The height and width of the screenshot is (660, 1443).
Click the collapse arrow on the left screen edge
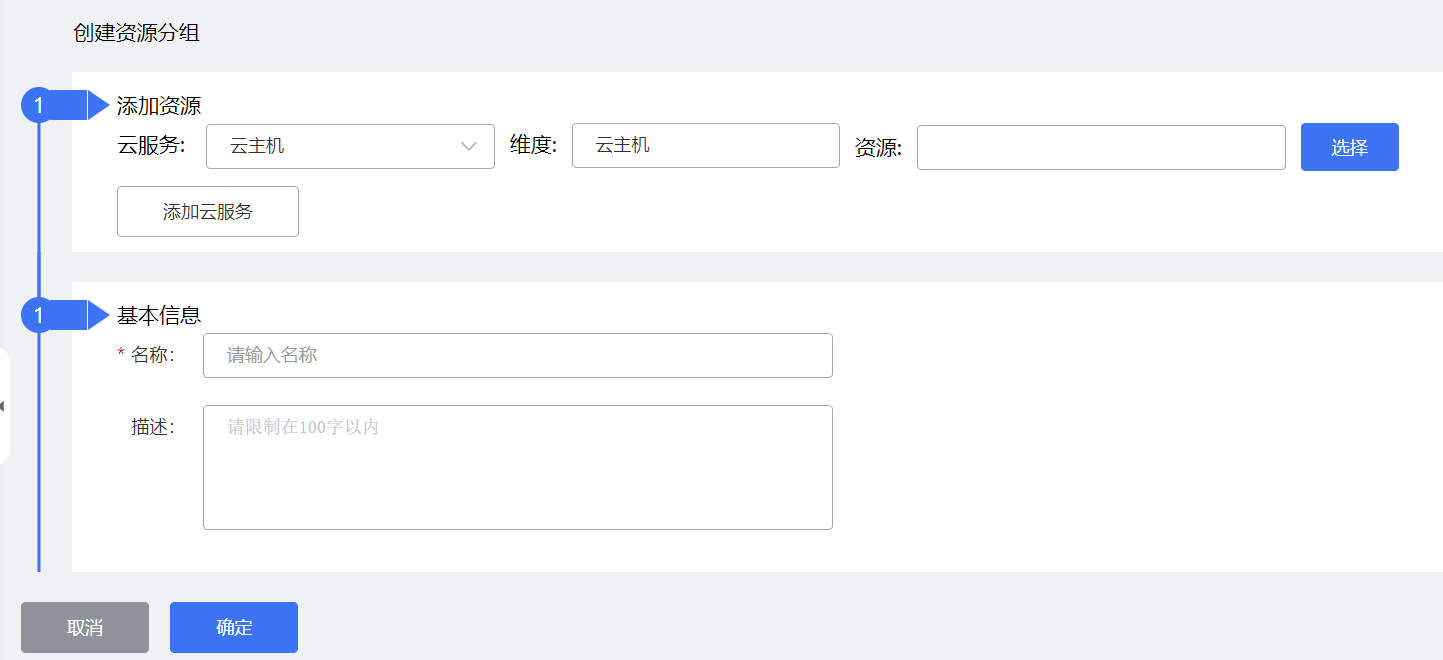click(x=4, y=404)
